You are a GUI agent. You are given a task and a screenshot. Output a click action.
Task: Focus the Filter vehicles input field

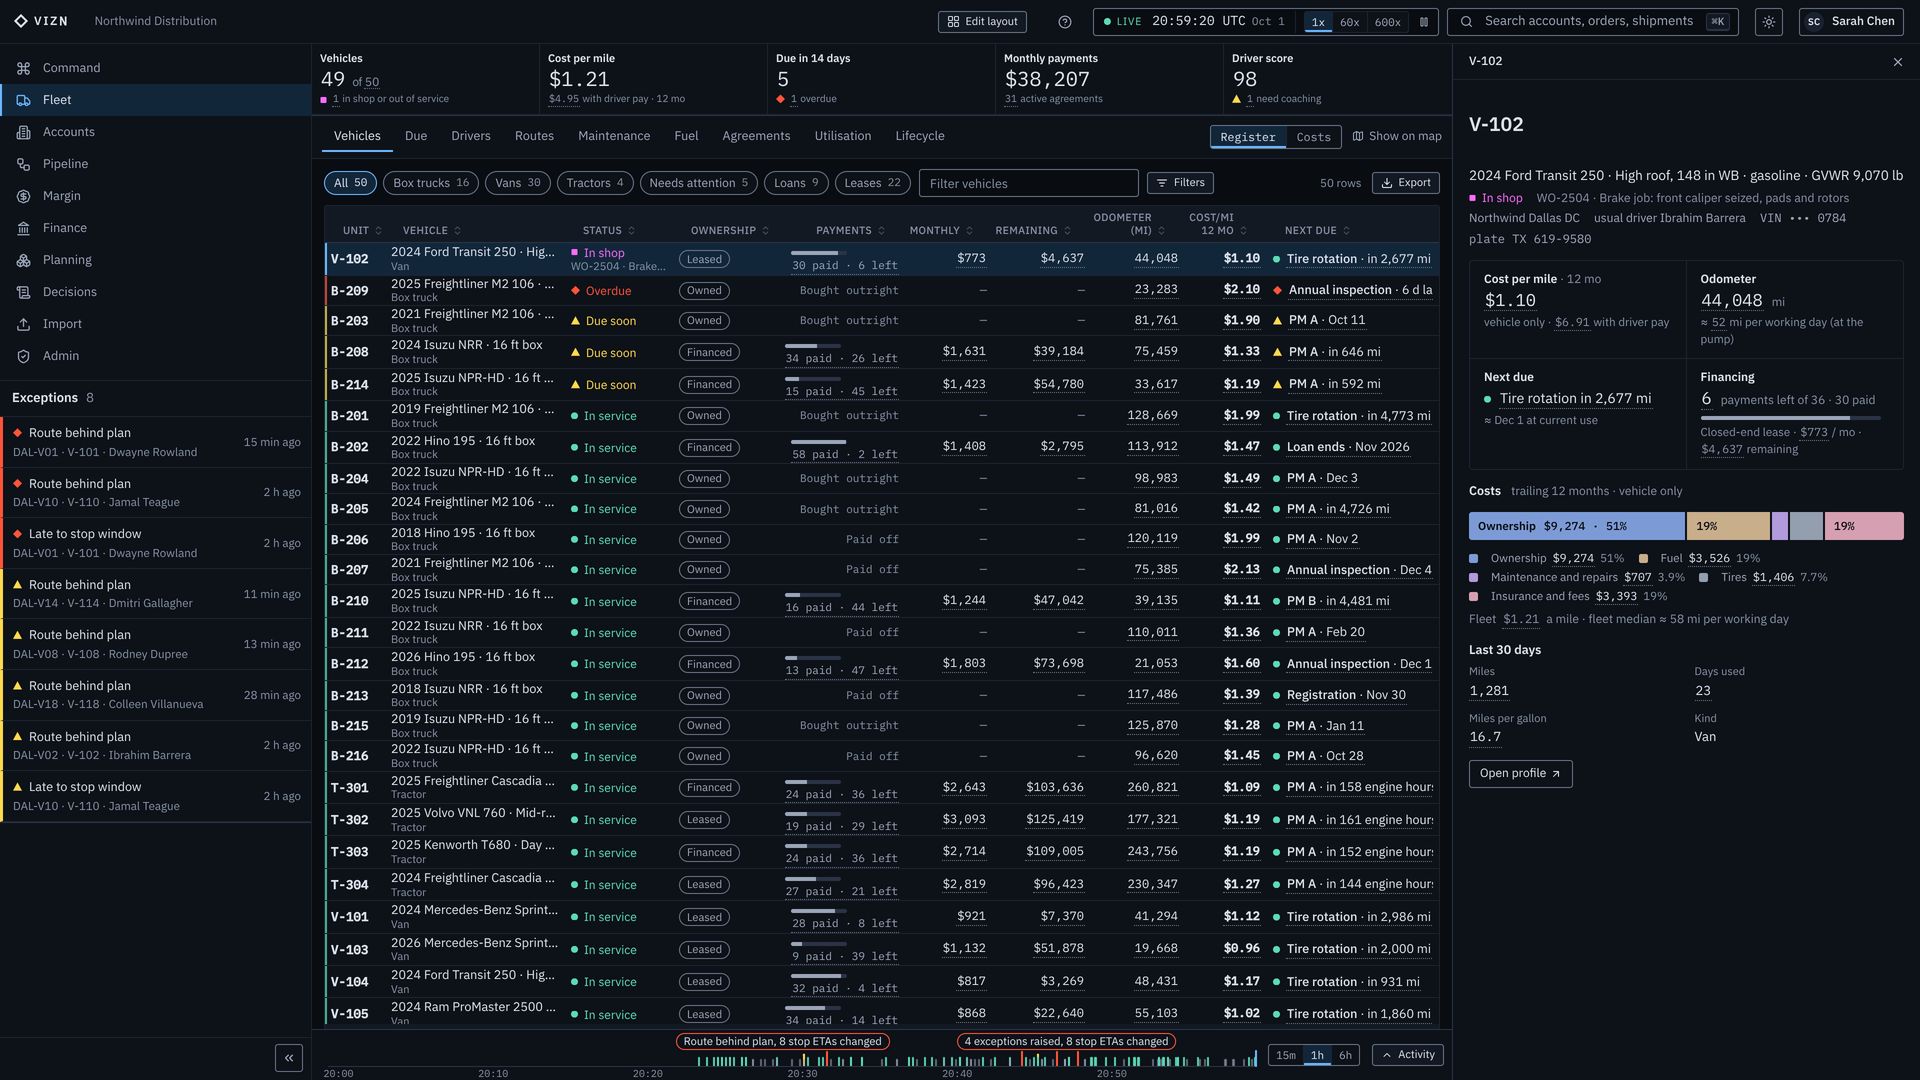1028,183
